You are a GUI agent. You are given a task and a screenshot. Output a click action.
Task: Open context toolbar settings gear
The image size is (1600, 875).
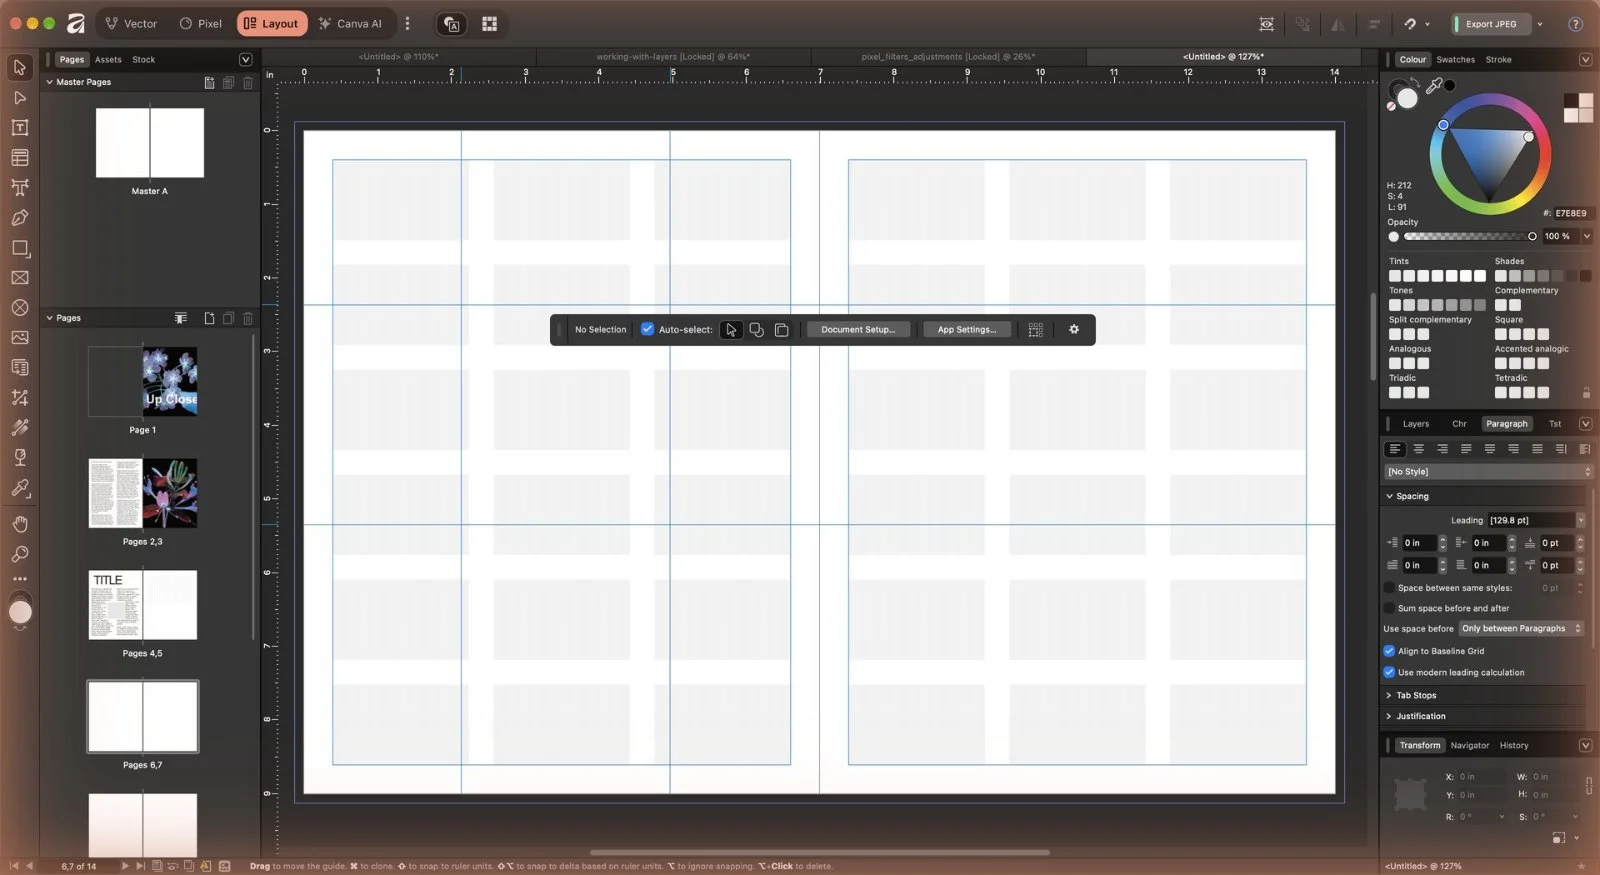[1074, 329]
